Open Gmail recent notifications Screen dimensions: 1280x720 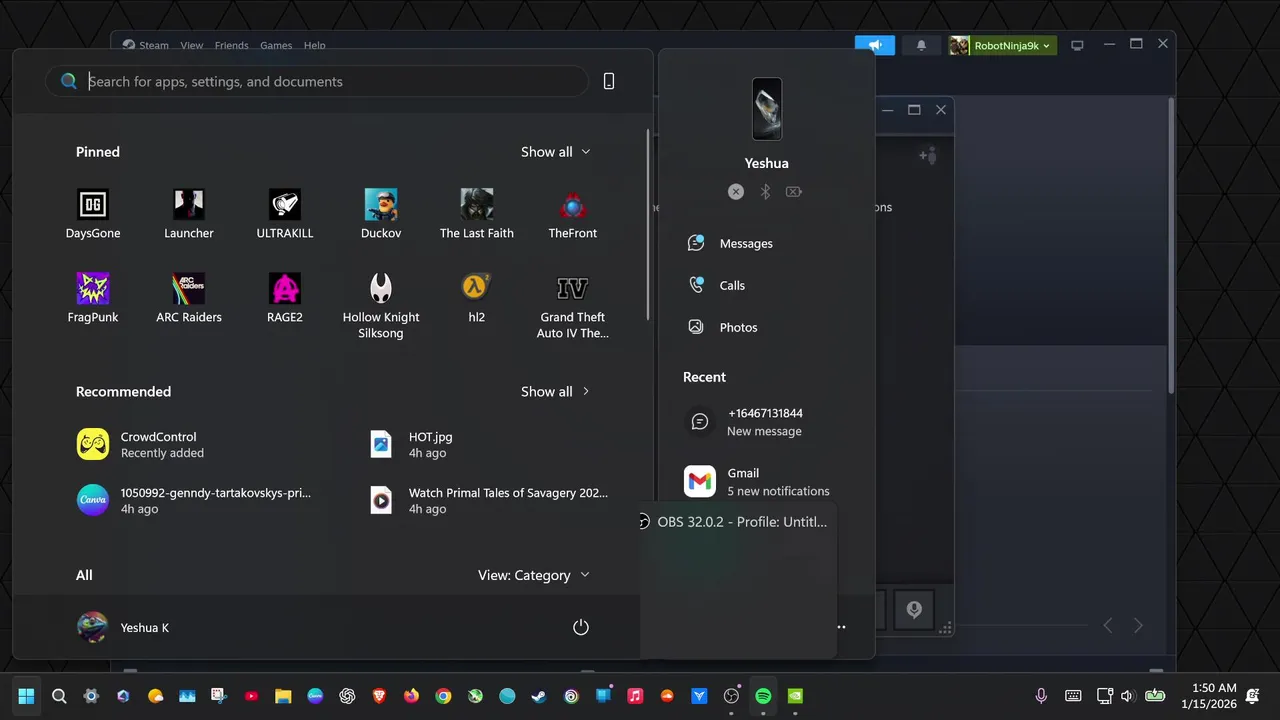click(x=765, y=482)
